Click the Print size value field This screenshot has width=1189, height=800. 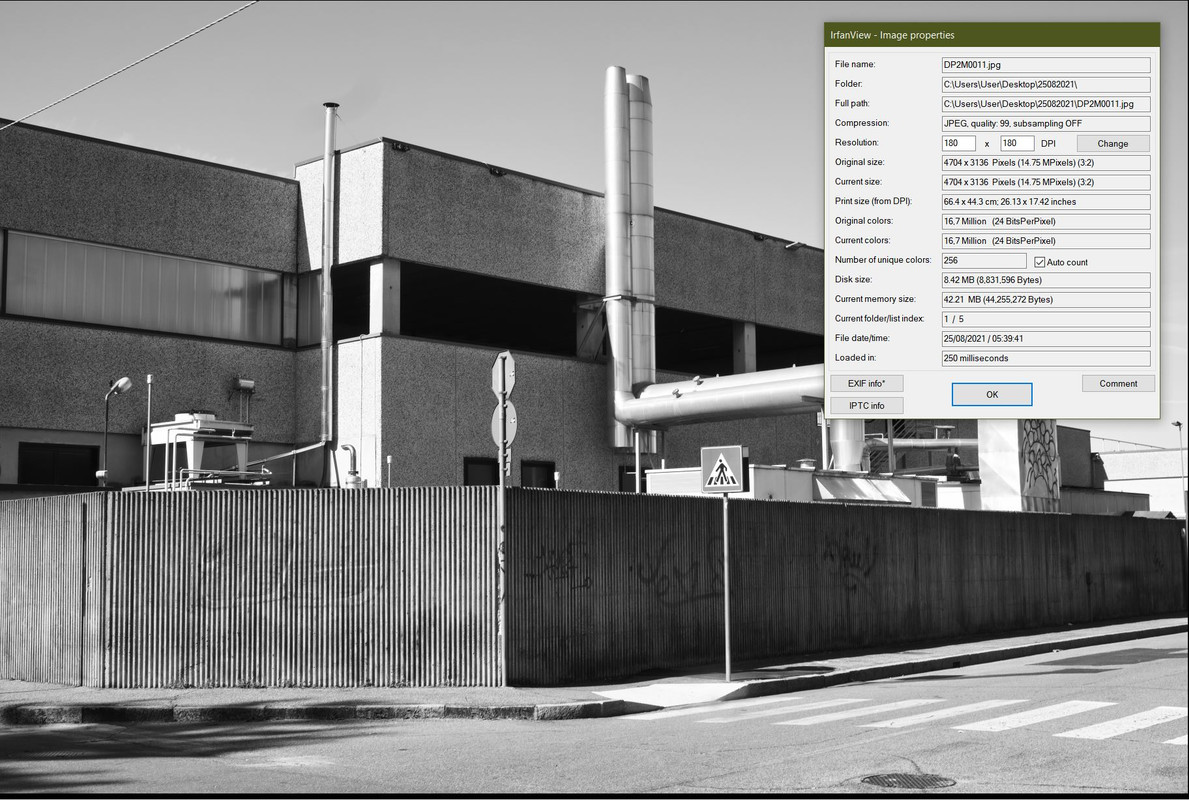[x=1046, y=202]
